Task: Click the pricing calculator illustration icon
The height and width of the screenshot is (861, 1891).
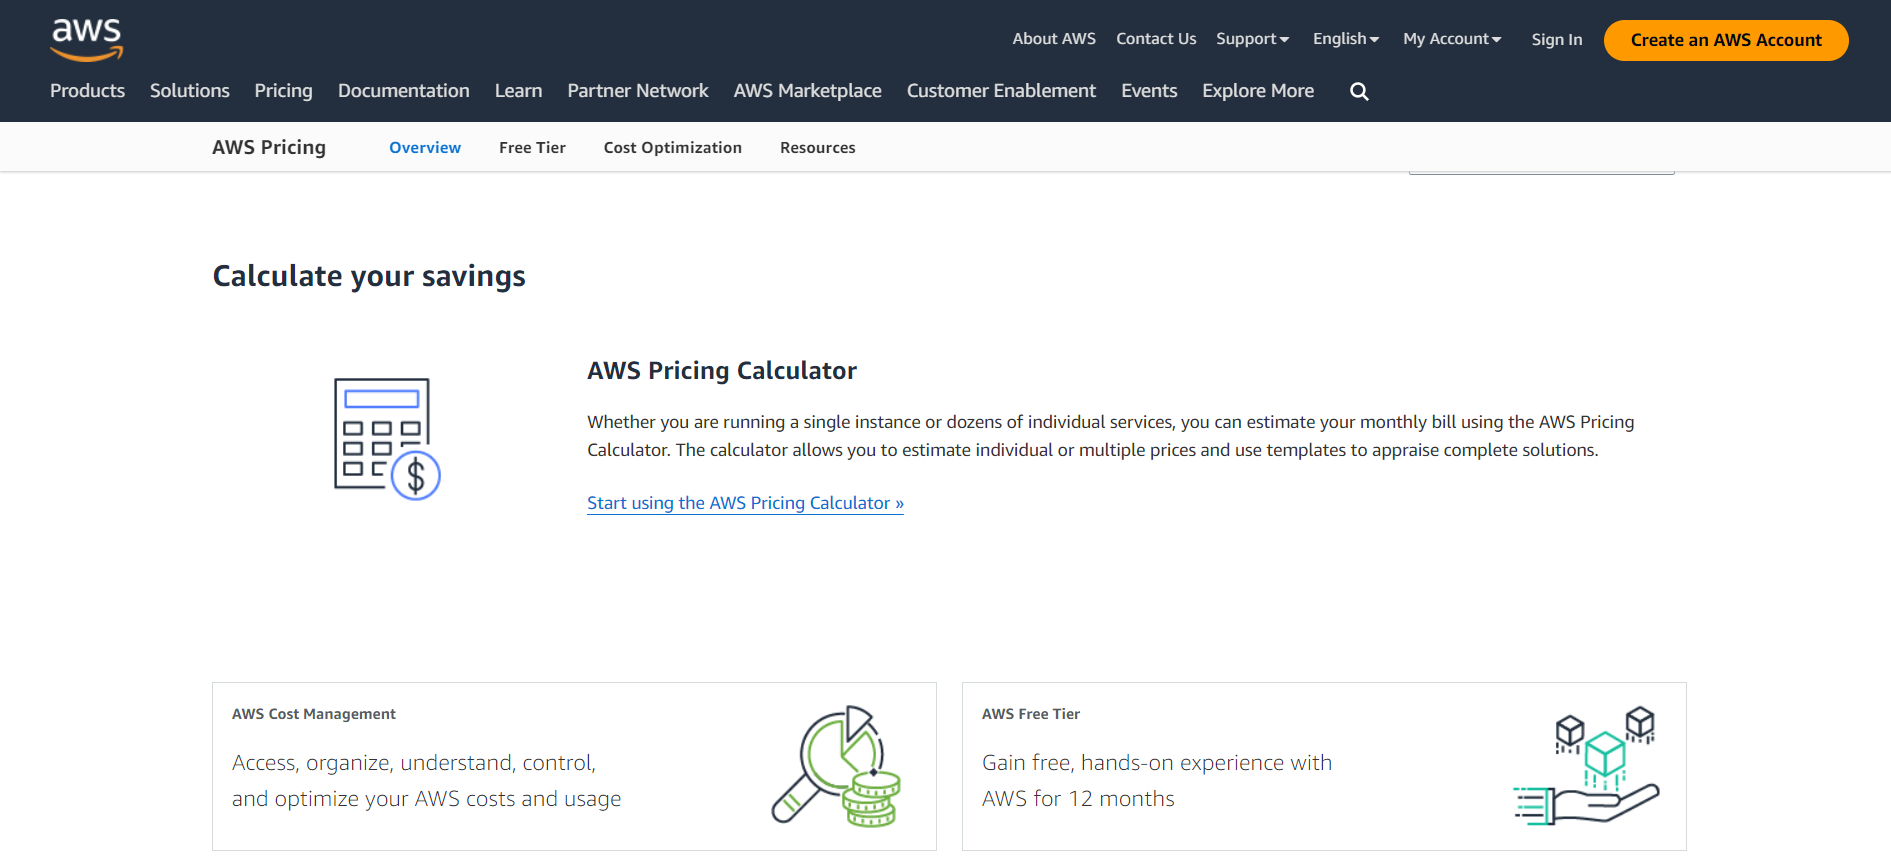Action: point(387,439)
